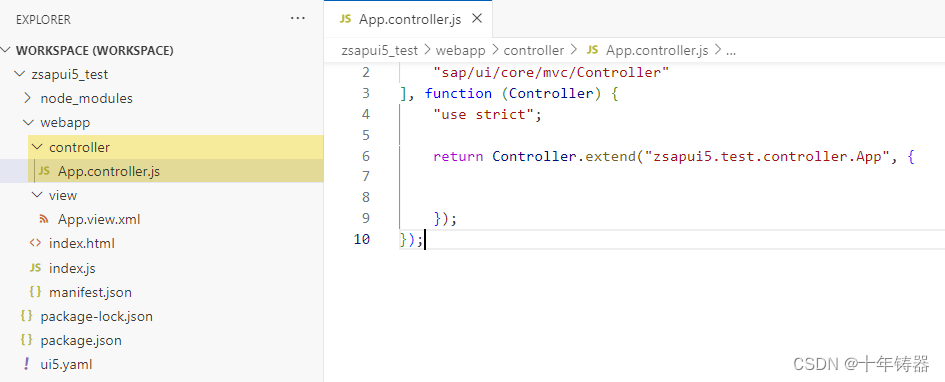The height and width of the screenshot is (382, 945).
Task: Open index.html in the explorer
Action: click(81, 243)
